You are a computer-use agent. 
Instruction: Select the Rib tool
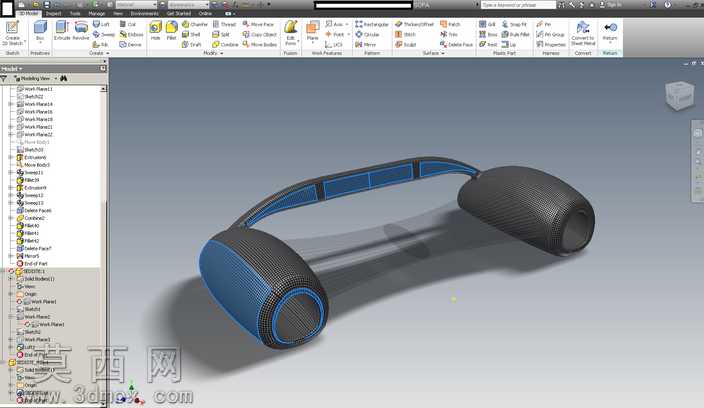point(101,45)
